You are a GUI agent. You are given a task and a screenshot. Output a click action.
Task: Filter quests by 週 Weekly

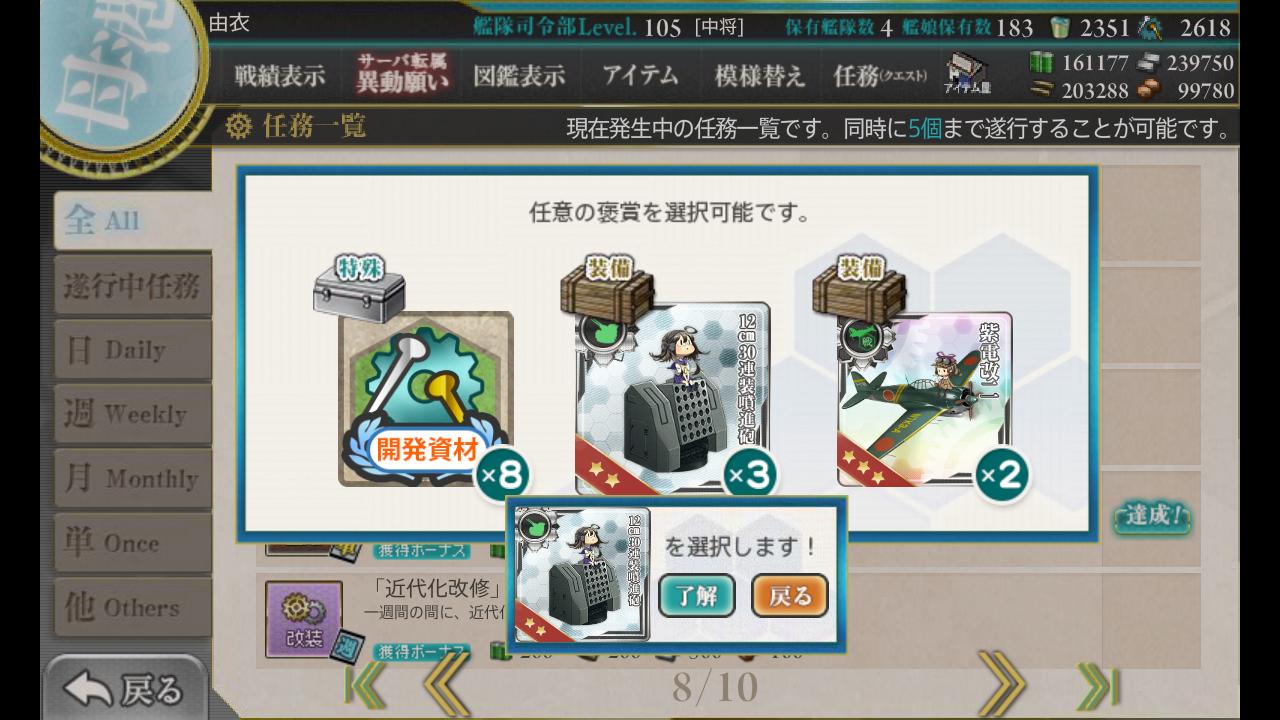[x=133, y=414]
